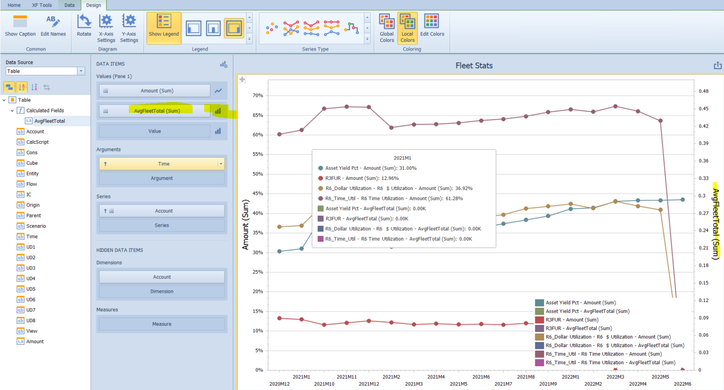Click the Fleet Stats export icon
Image resolution: width=724 pixels, height=390 pixels.
click(717, 66)
